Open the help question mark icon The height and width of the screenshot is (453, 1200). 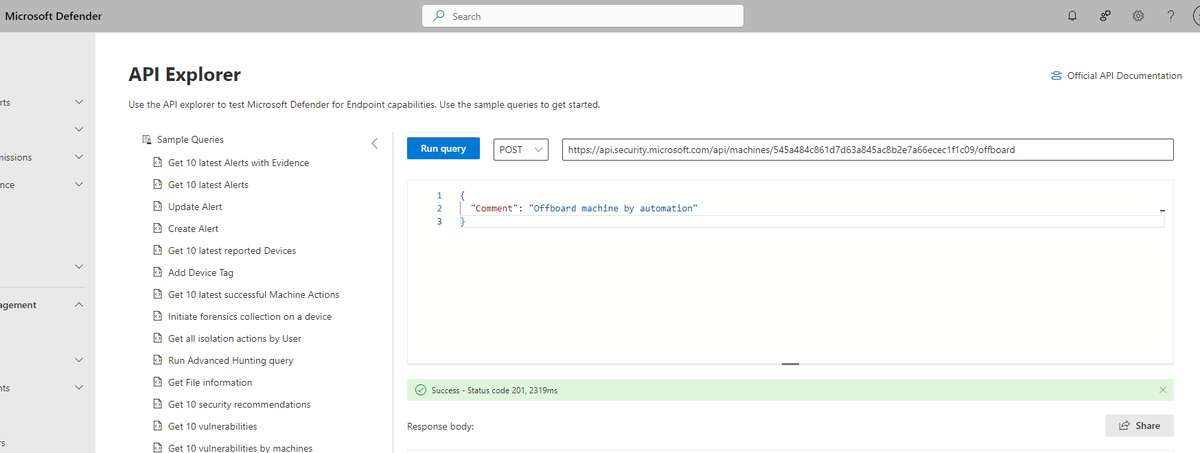point(1170,16)
